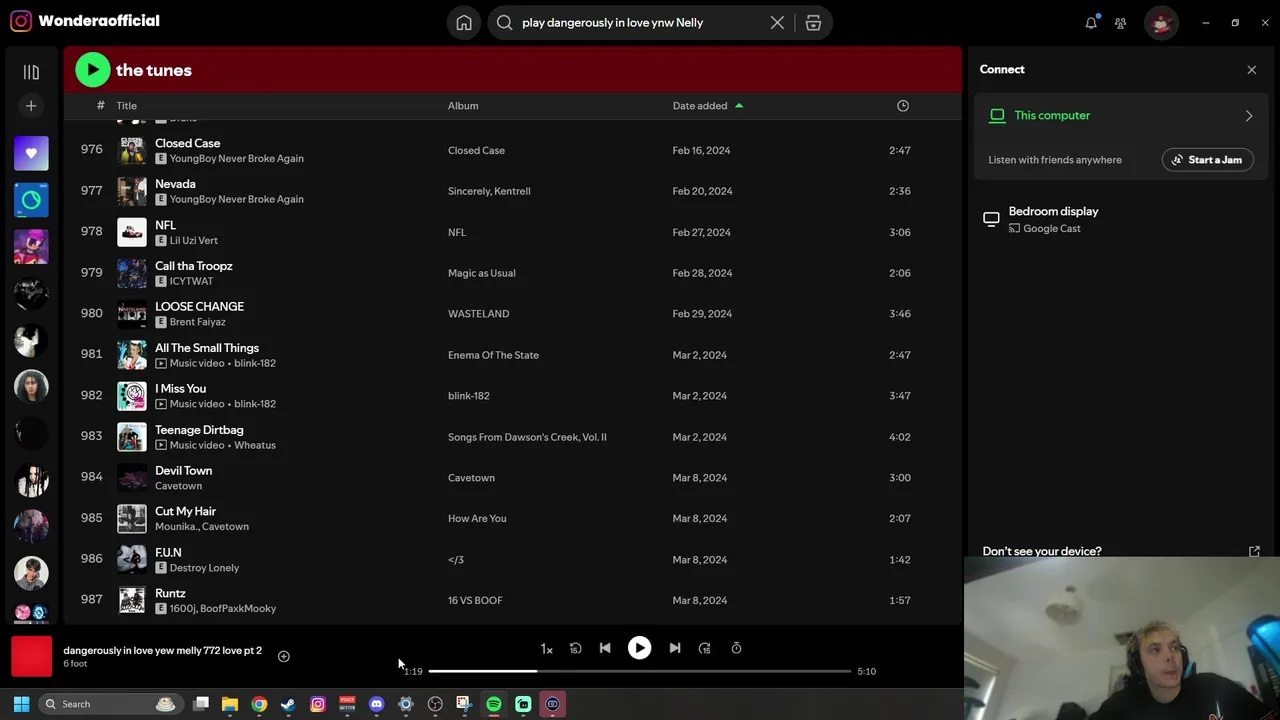
Task: Open the 16 VS BOOF album
Action: [x=475, y=601]
